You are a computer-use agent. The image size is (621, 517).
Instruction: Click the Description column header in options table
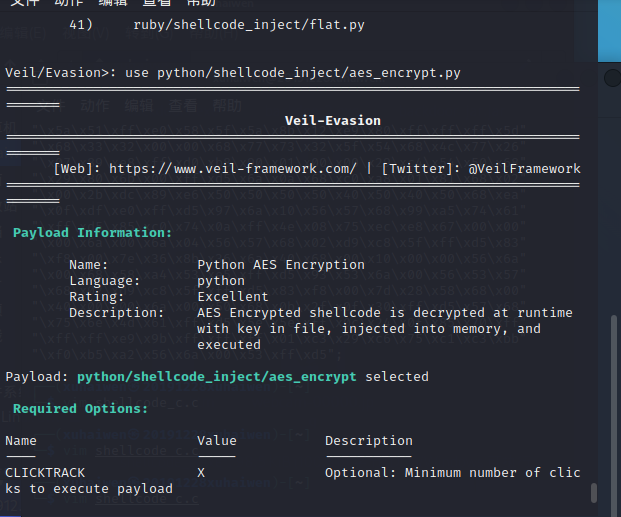[x=368, y=440]
